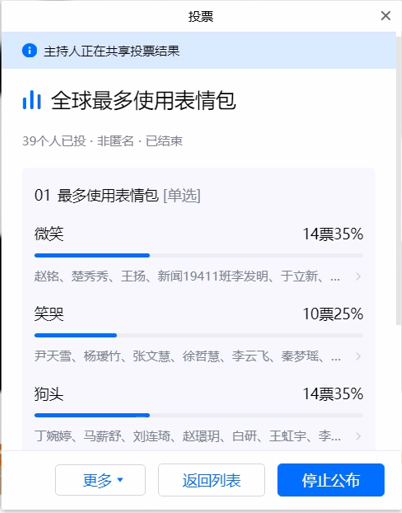Viewport: 402px width, 513px height.
Task: Expand voter list for 笑哭 option
Action: [358, 356]
